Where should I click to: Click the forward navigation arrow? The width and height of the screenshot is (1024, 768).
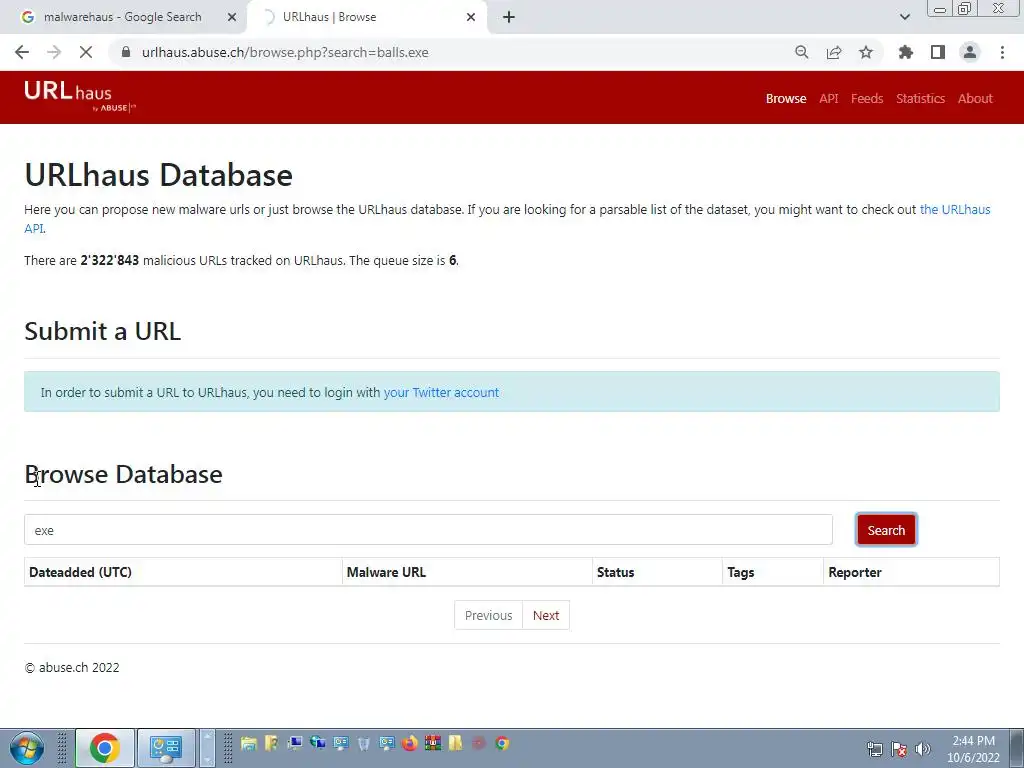click(x=54, y=52)
